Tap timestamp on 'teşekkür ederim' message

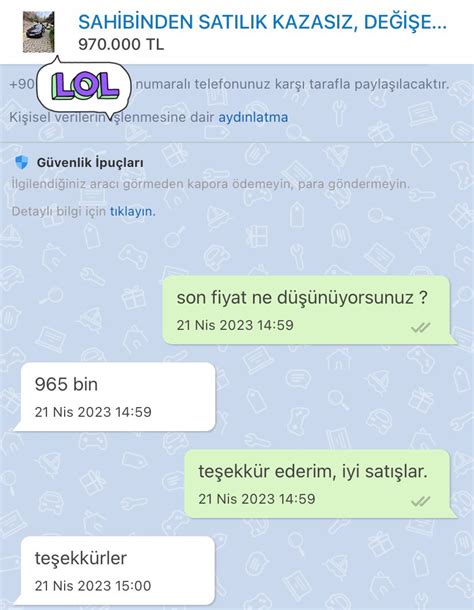point(257,499)
